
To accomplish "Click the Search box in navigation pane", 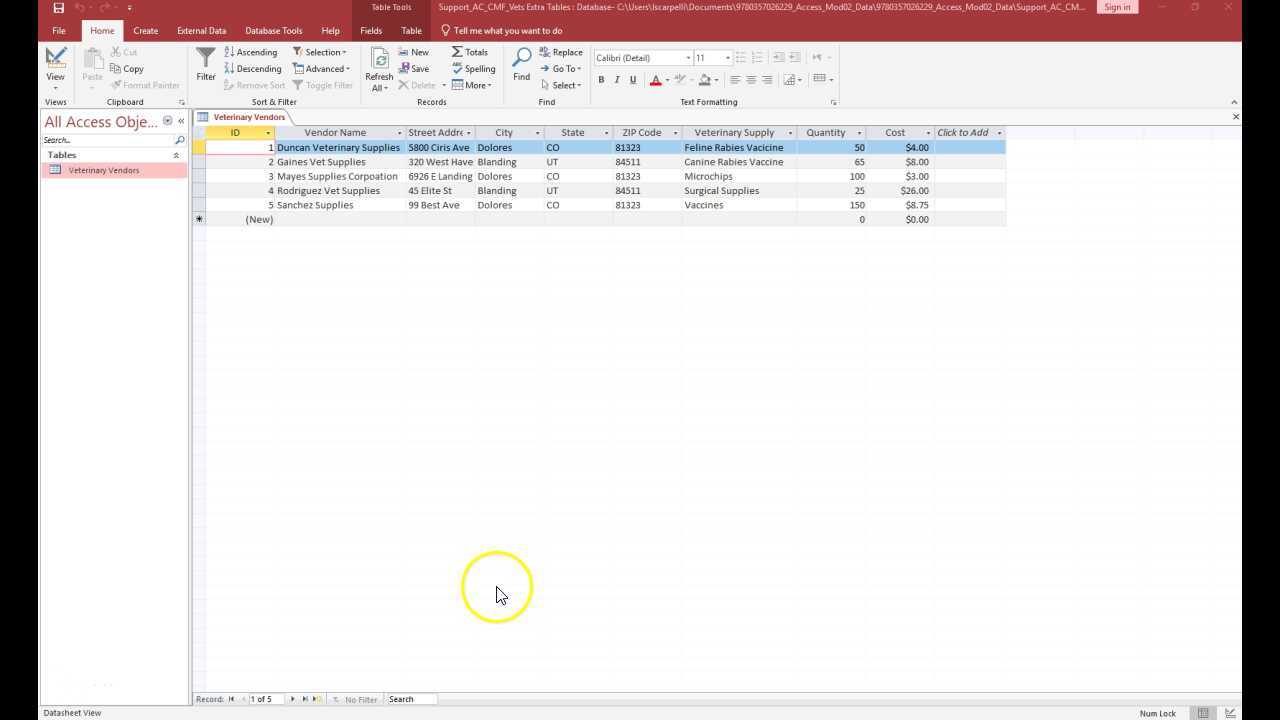I will coord(100,139).
